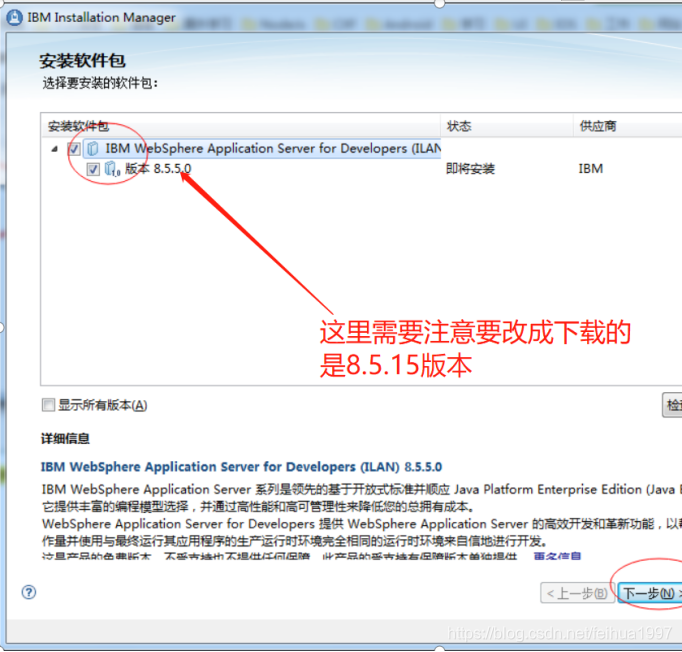The width and height of the screenshot is (682, 652).
Task: Click the IBM vendor cell
Action: [x=591, y=169]
